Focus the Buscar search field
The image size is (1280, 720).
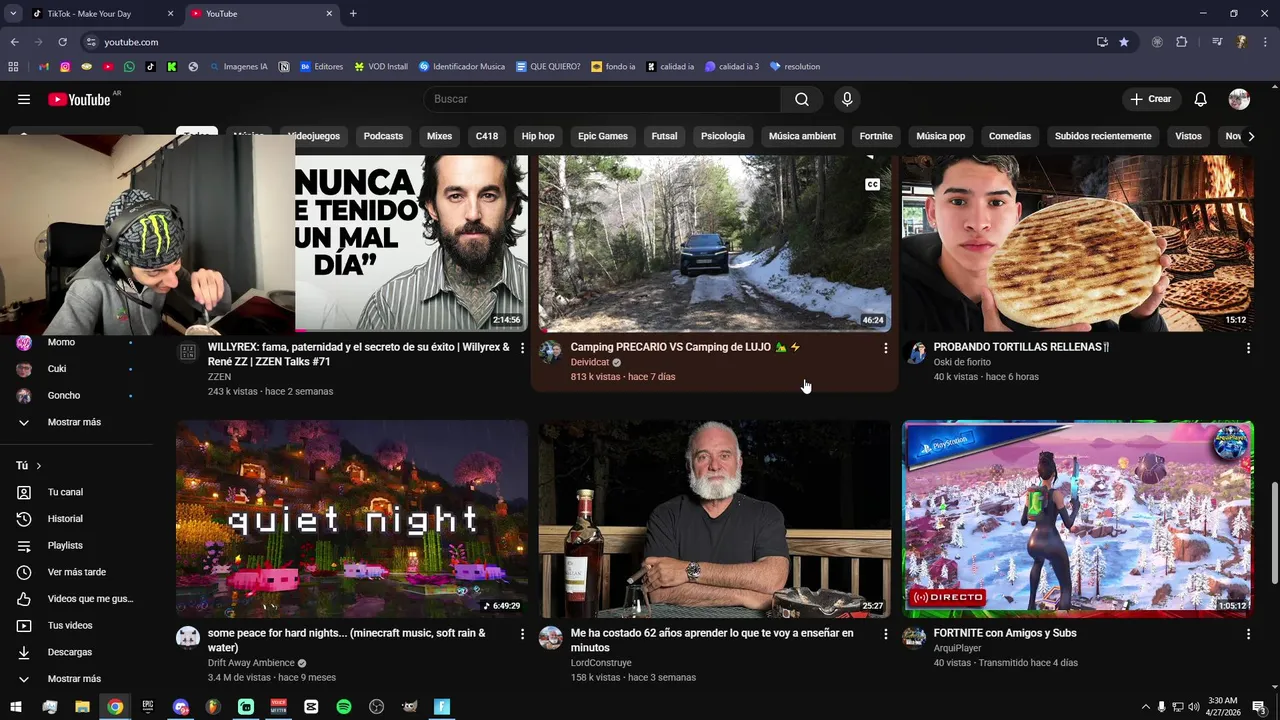coord(603,99)
